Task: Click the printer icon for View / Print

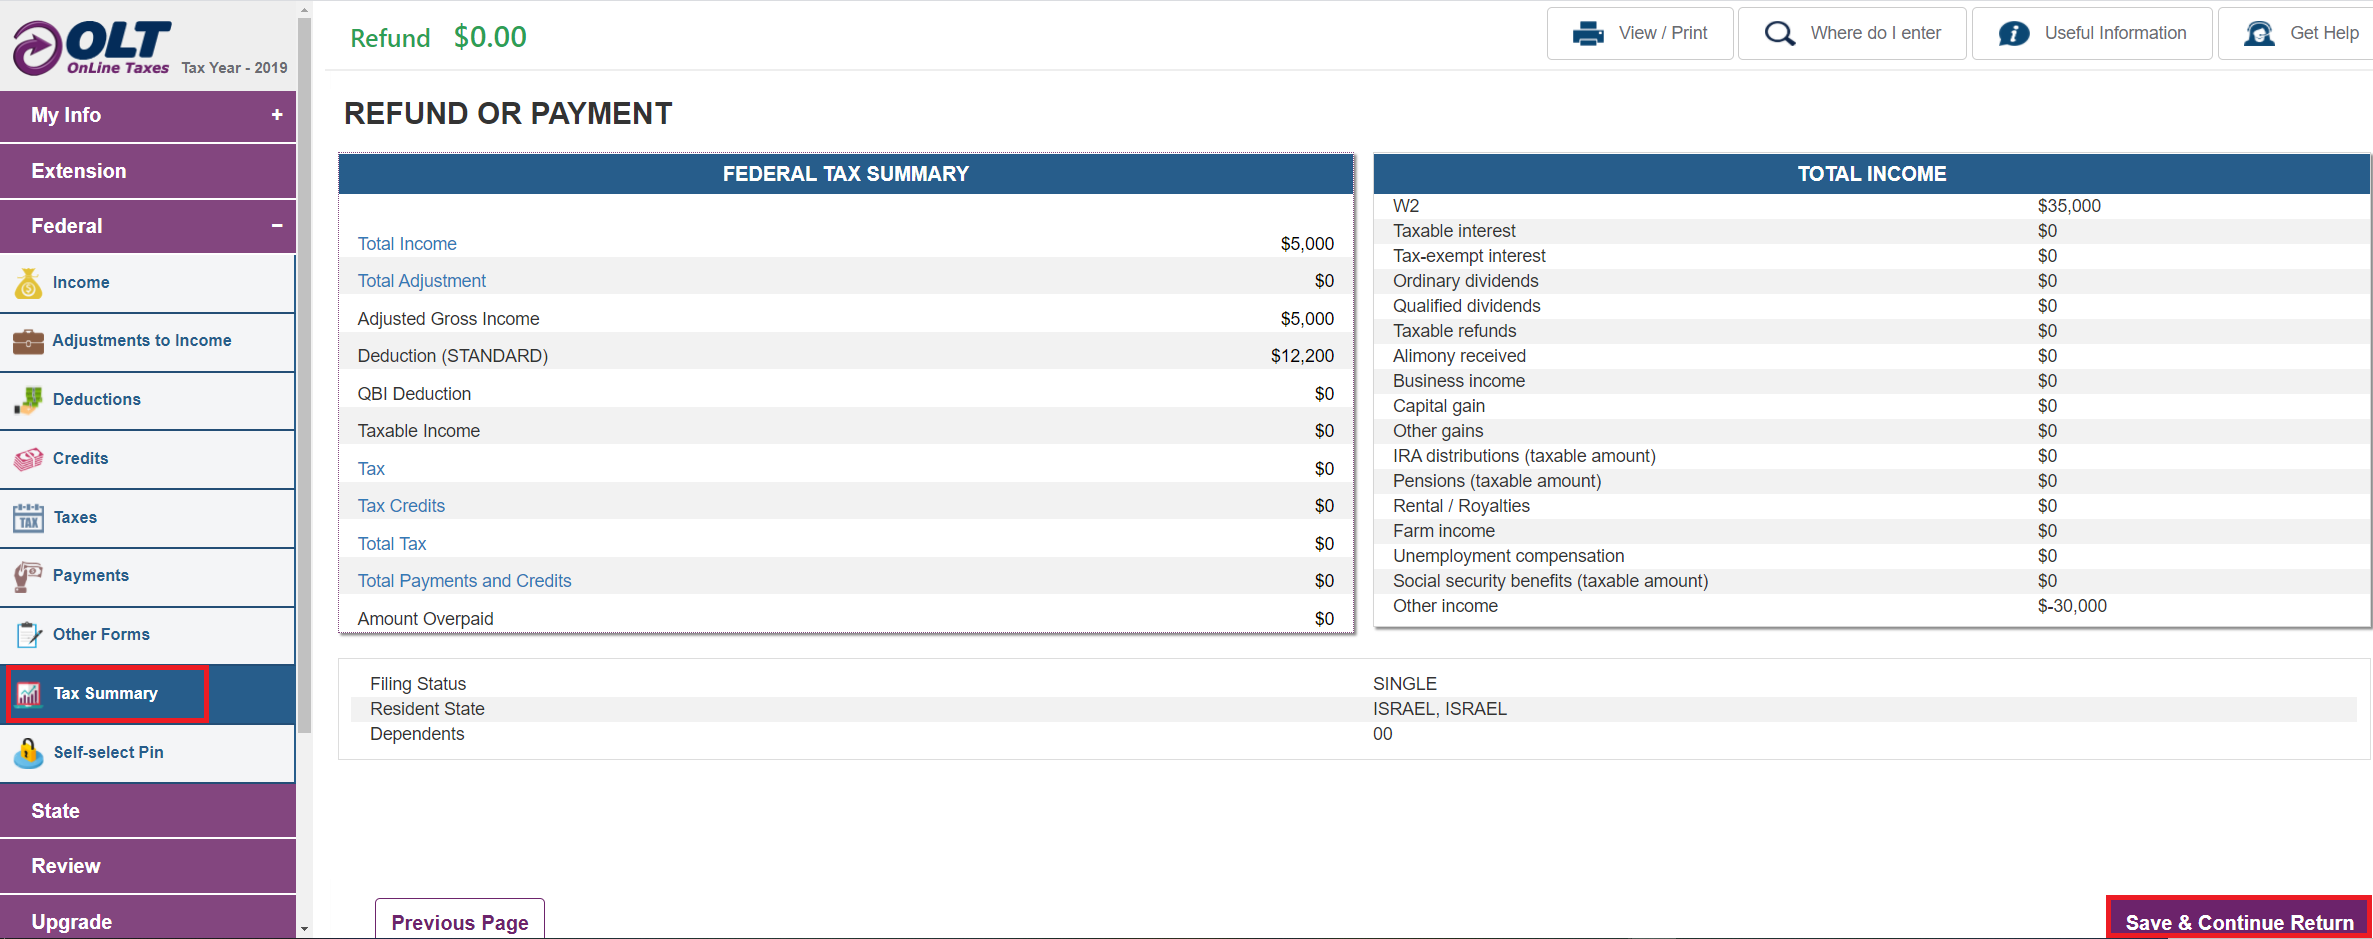Action: pos(1588,34)
